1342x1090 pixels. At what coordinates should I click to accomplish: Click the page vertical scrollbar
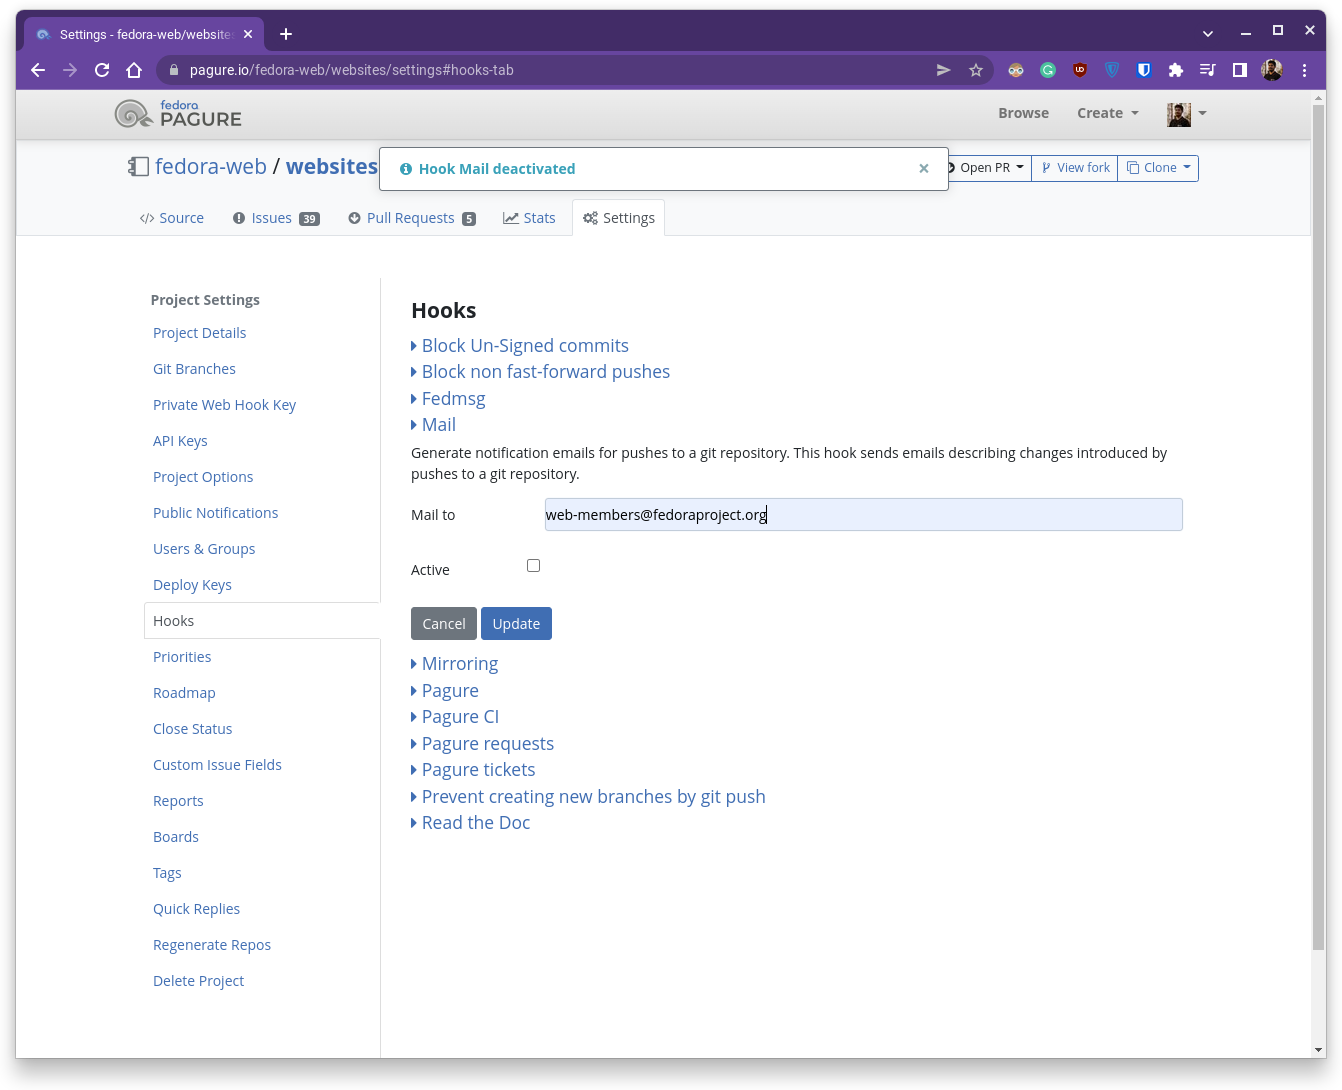point(1318,525)
